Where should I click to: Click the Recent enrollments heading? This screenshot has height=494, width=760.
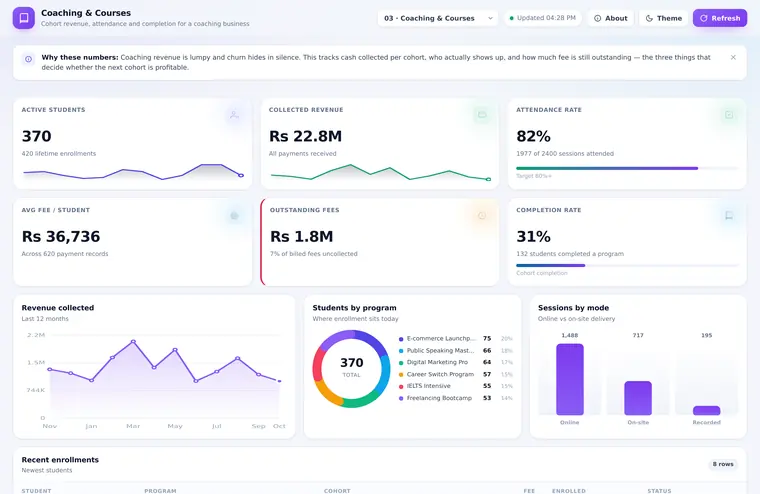tap(60, 460)
